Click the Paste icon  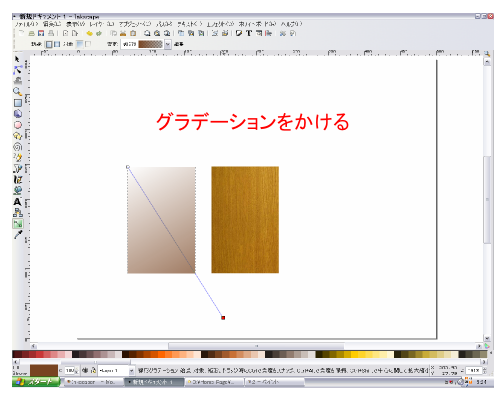[x=133, y=33]
